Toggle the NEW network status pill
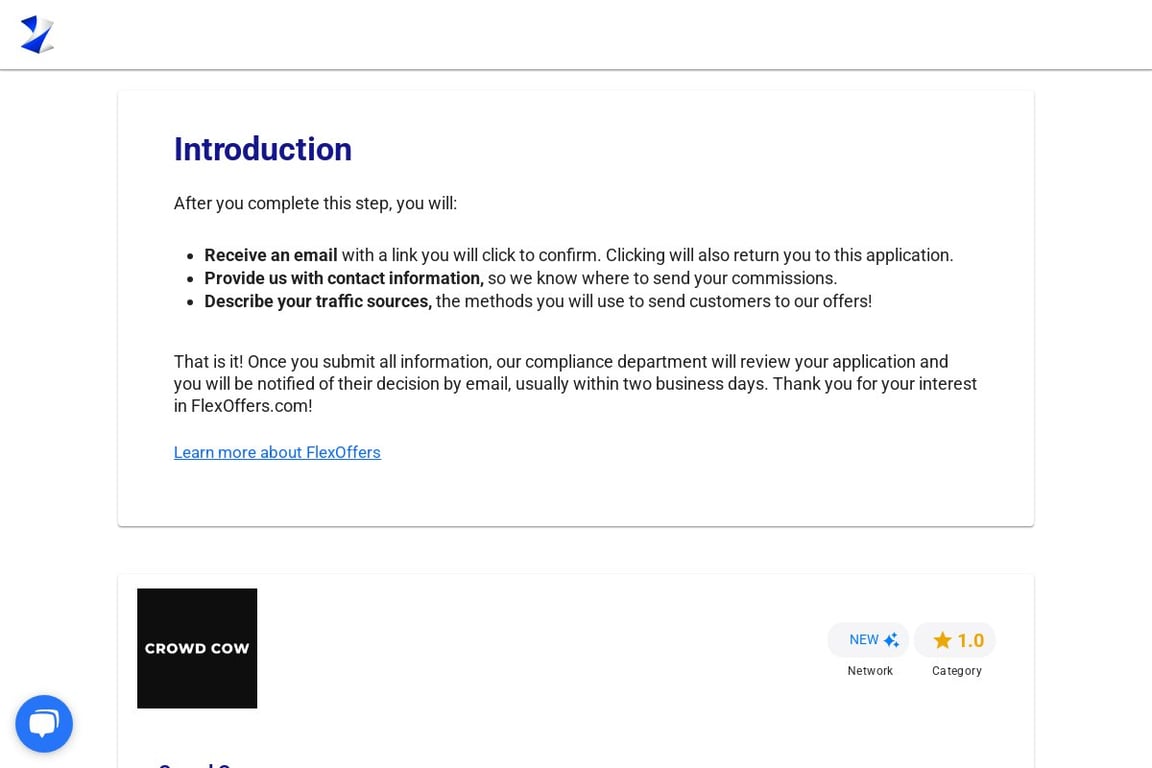The height and width of the screenshot is (768, 1152). coord(868,639)
